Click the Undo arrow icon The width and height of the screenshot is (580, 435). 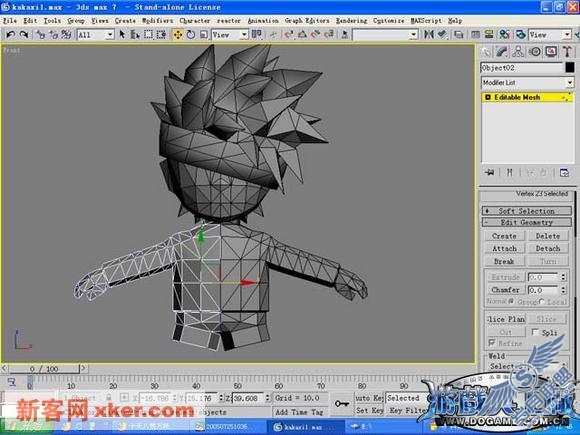coord(10,35)
